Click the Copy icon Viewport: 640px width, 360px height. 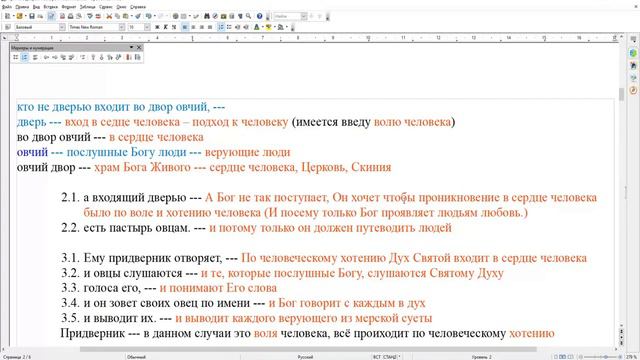117,16
